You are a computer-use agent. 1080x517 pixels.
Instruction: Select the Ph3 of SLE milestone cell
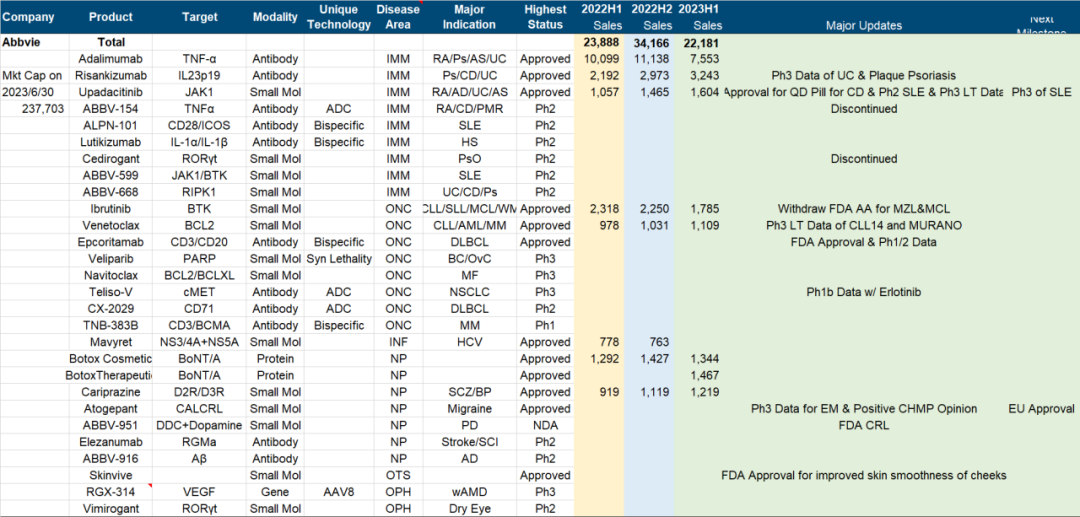[x=1041, y=92]
